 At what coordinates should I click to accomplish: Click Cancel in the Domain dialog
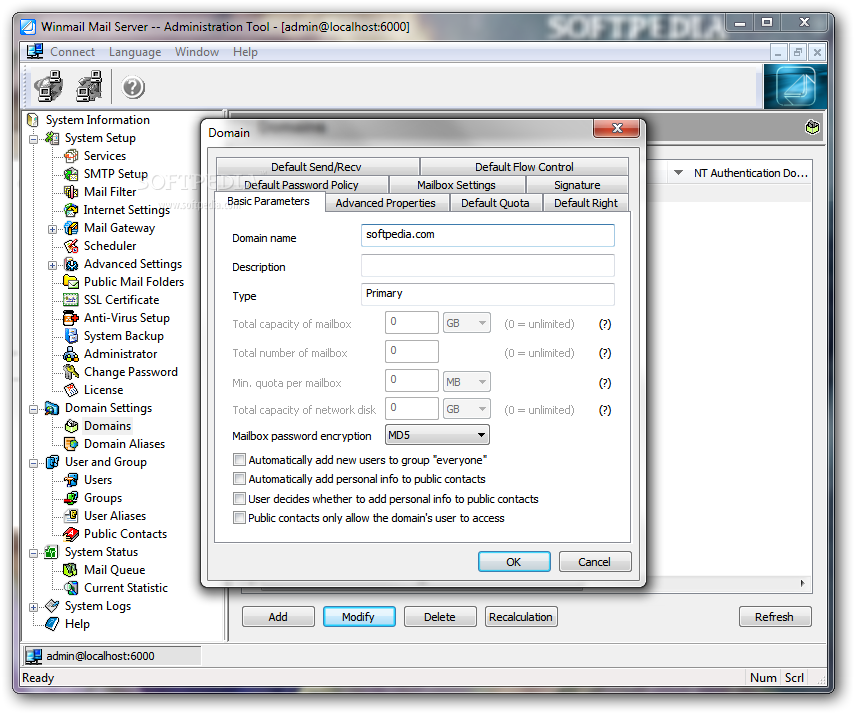click(594, 562)
